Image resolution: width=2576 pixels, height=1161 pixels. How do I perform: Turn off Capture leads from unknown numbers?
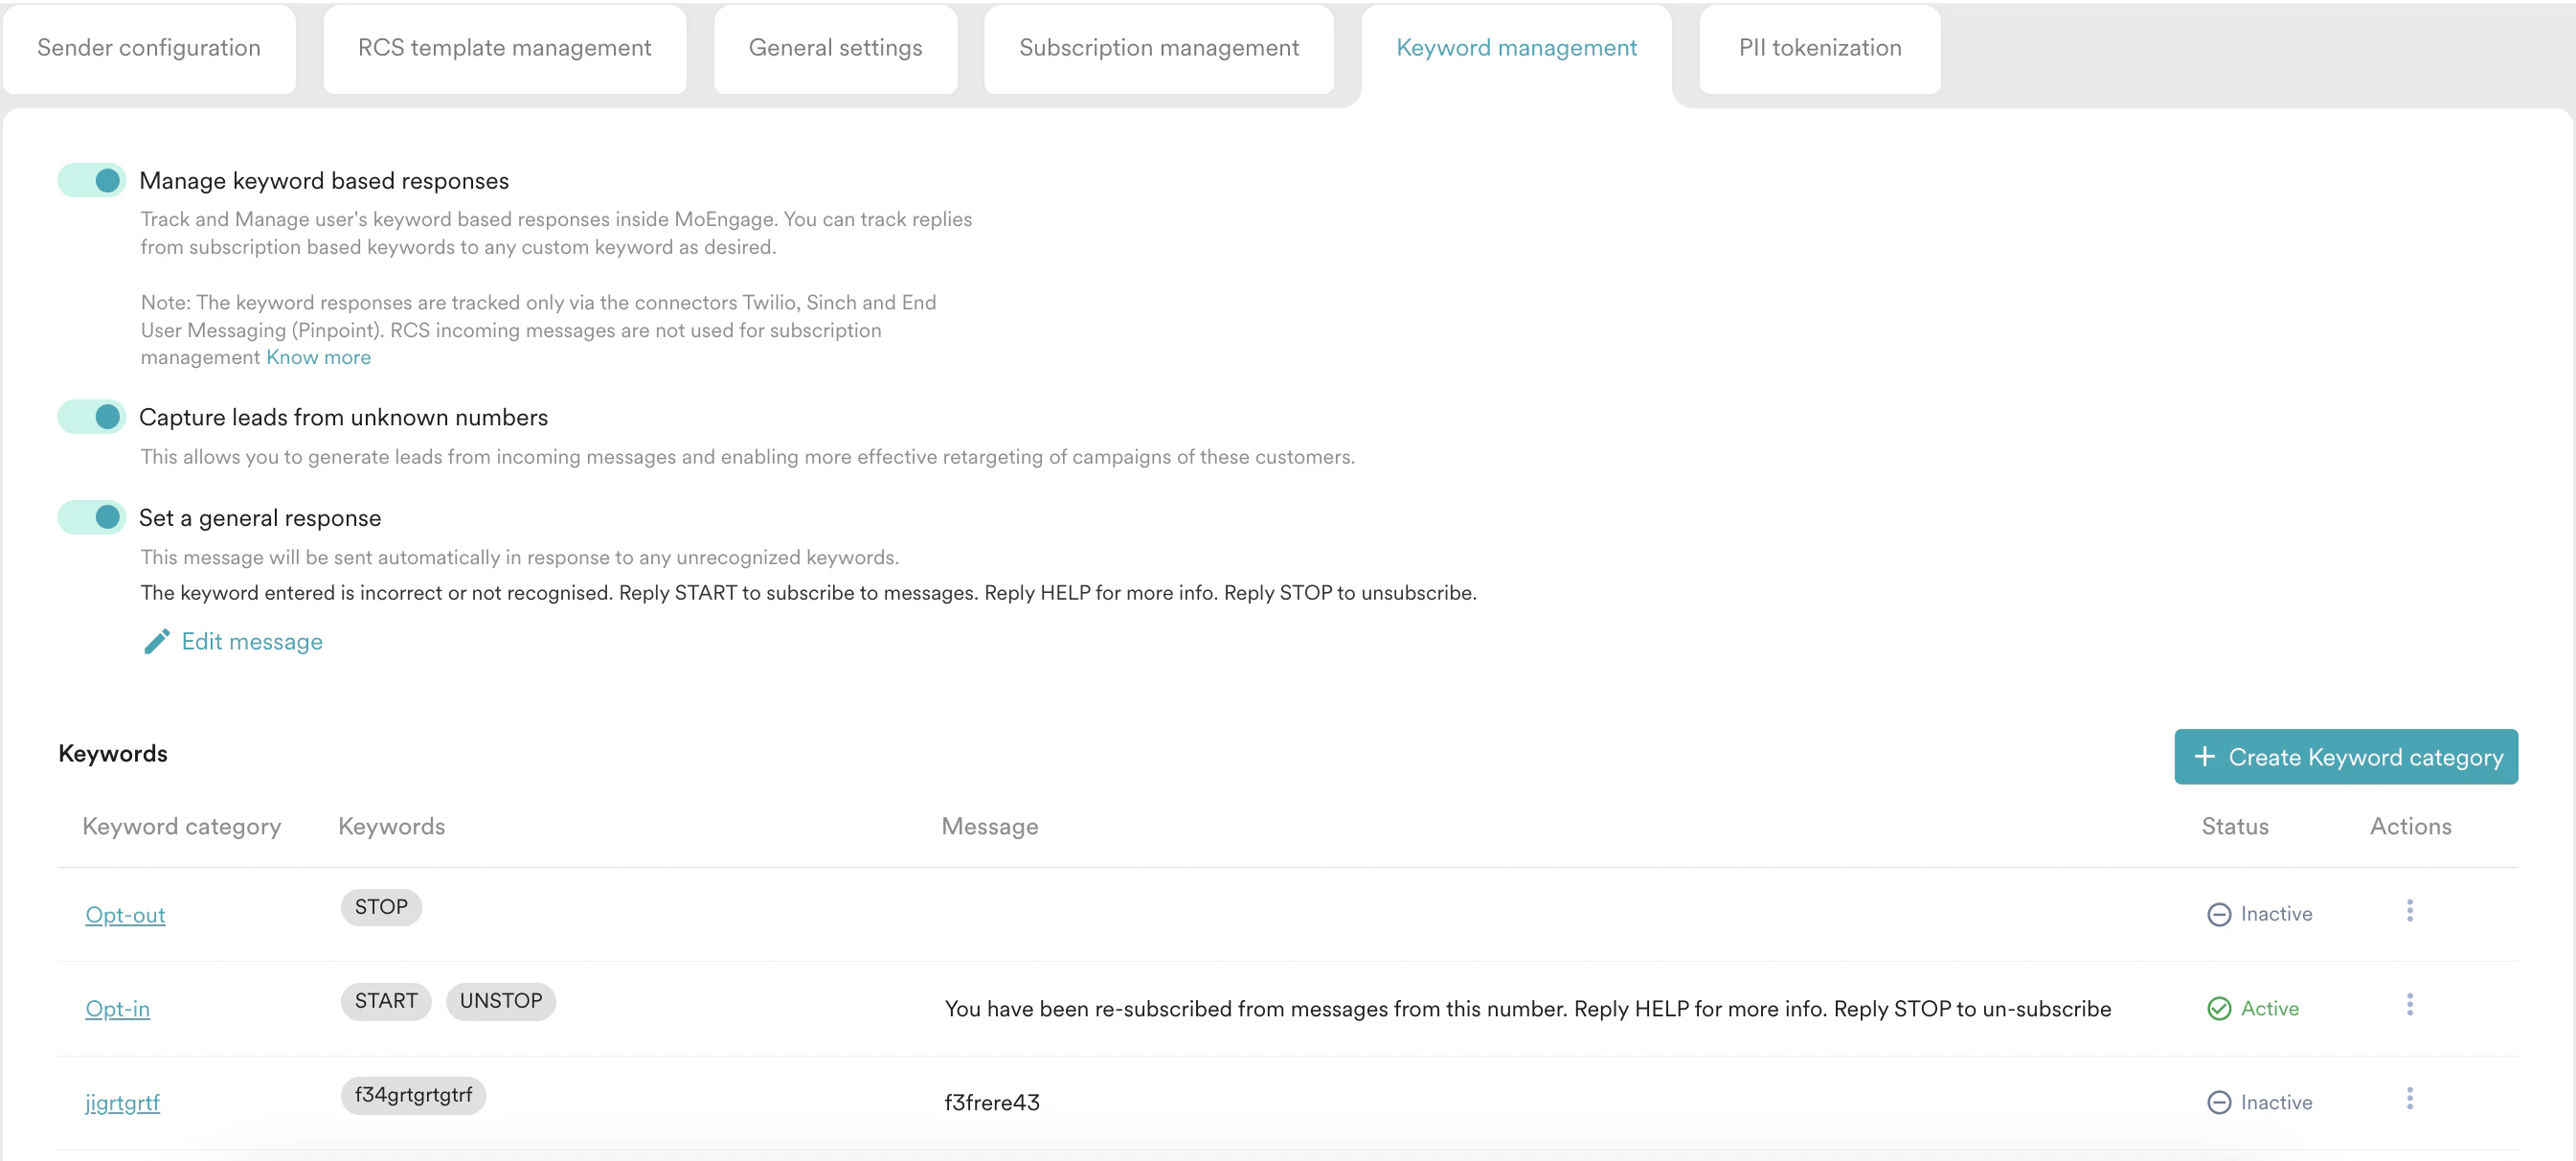[x=90, y=417]
